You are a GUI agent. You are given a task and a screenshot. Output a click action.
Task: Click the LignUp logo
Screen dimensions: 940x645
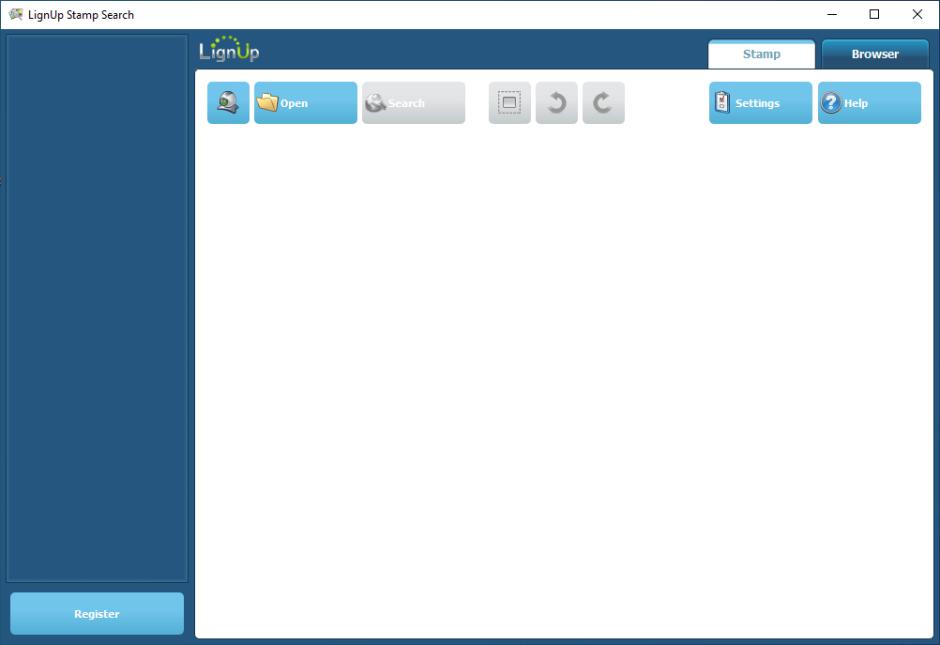[x=229, y=49]
